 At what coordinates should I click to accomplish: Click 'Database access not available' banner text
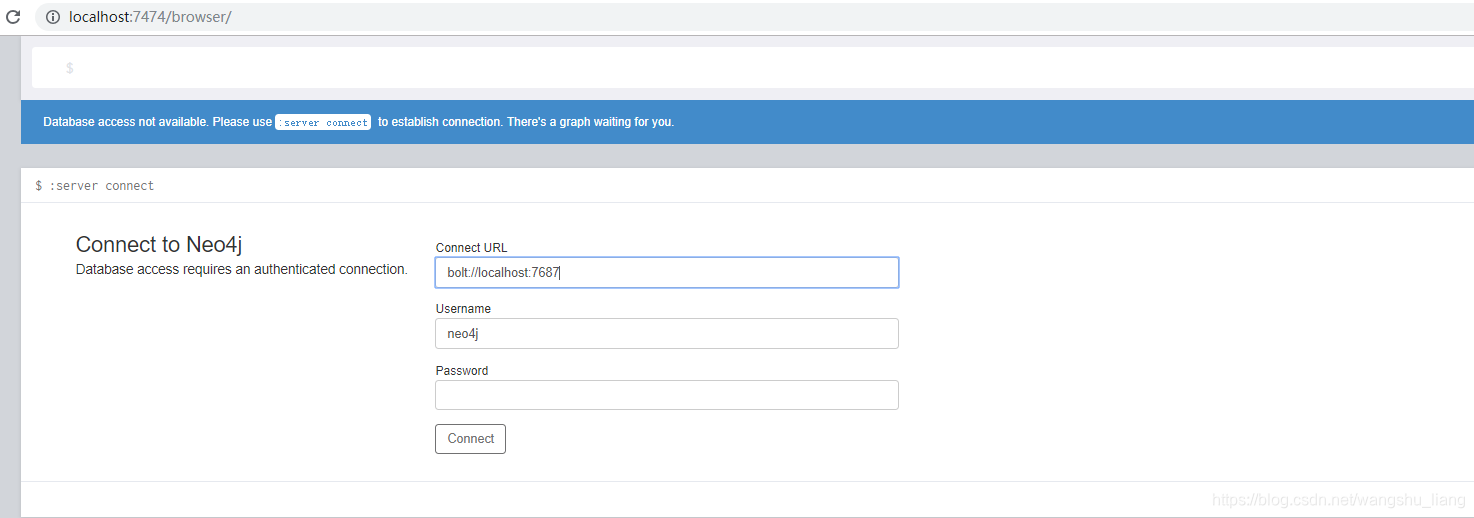pyautogui.click(x=125, y=122)
